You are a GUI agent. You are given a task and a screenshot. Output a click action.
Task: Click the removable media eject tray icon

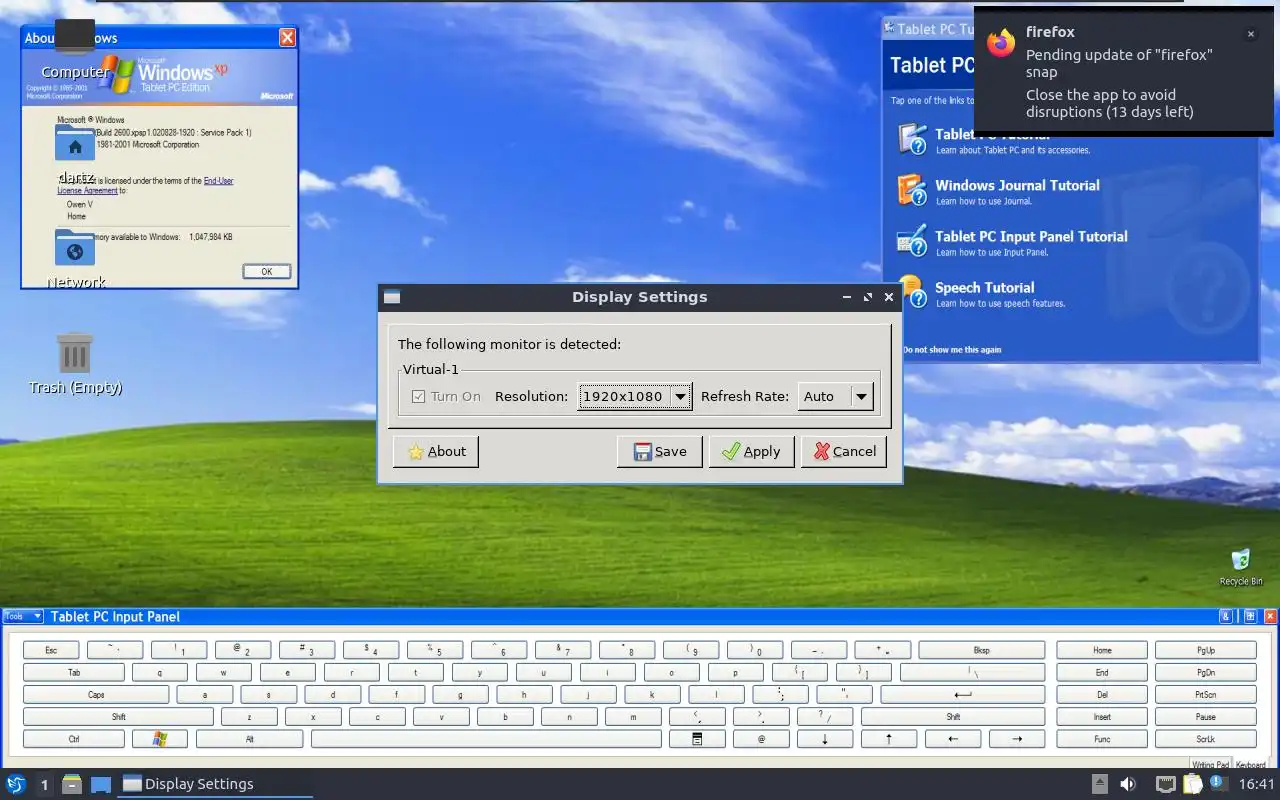tap(1100, 784)
